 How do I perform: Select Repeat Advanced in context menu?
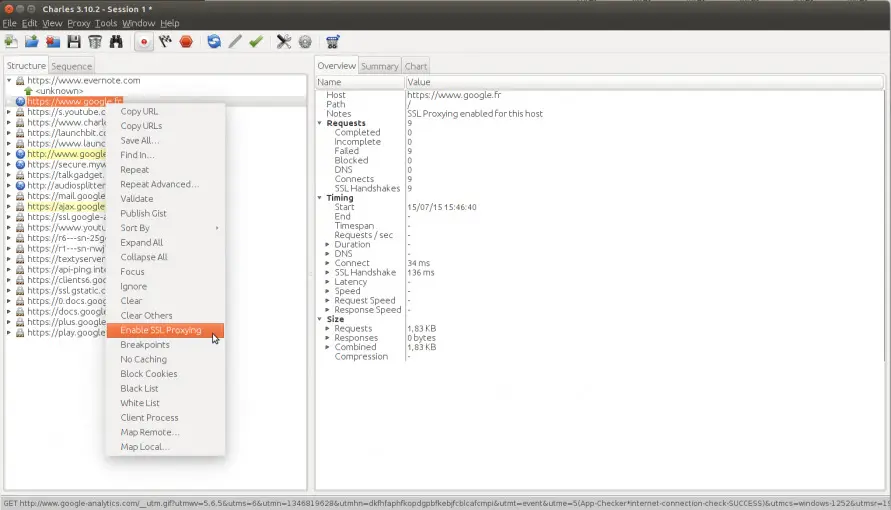tap(165, 184)
